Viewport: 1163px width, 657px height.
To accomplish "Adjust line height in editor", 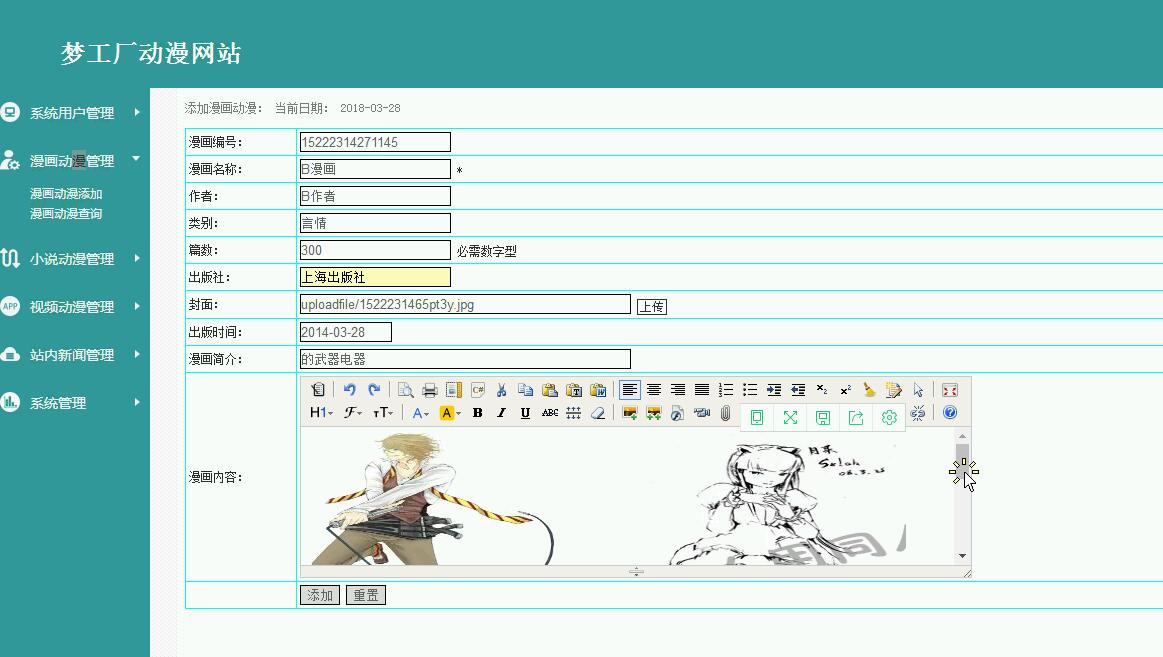I will 573,413.
